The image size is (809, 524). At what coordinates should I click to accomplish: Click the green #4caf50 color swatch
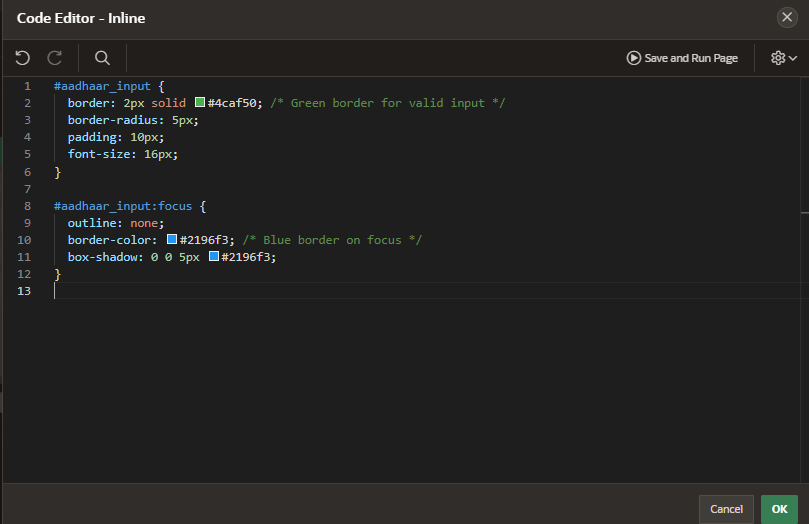click(200, 102)
